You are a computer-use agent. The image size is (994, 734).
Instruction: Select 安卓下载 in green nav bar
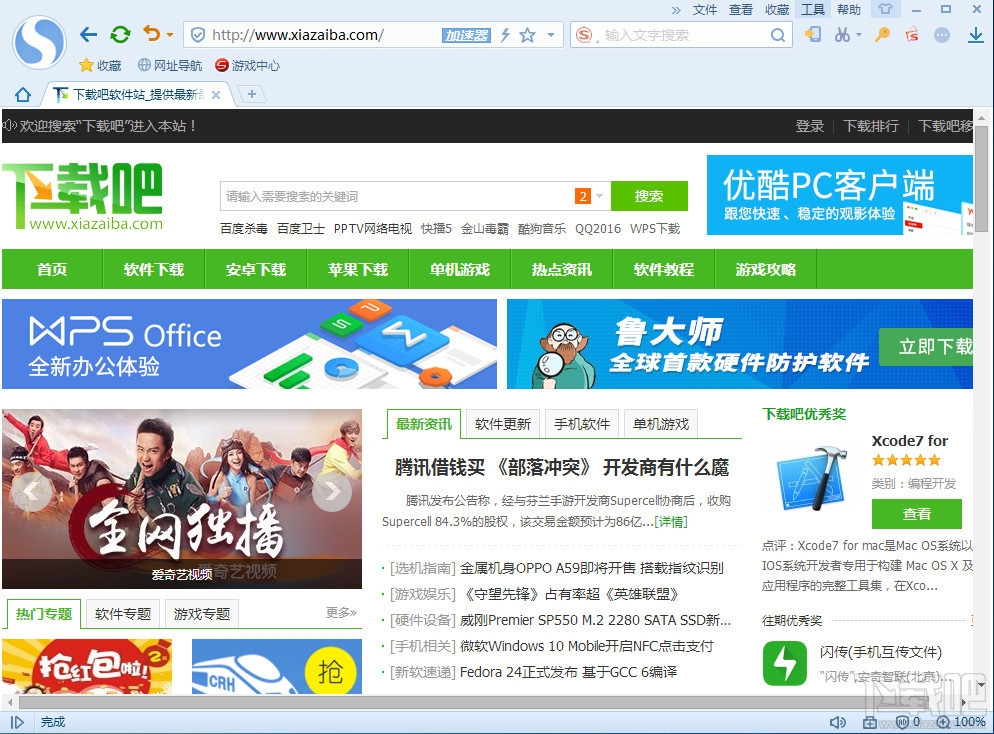pos(256,269)
